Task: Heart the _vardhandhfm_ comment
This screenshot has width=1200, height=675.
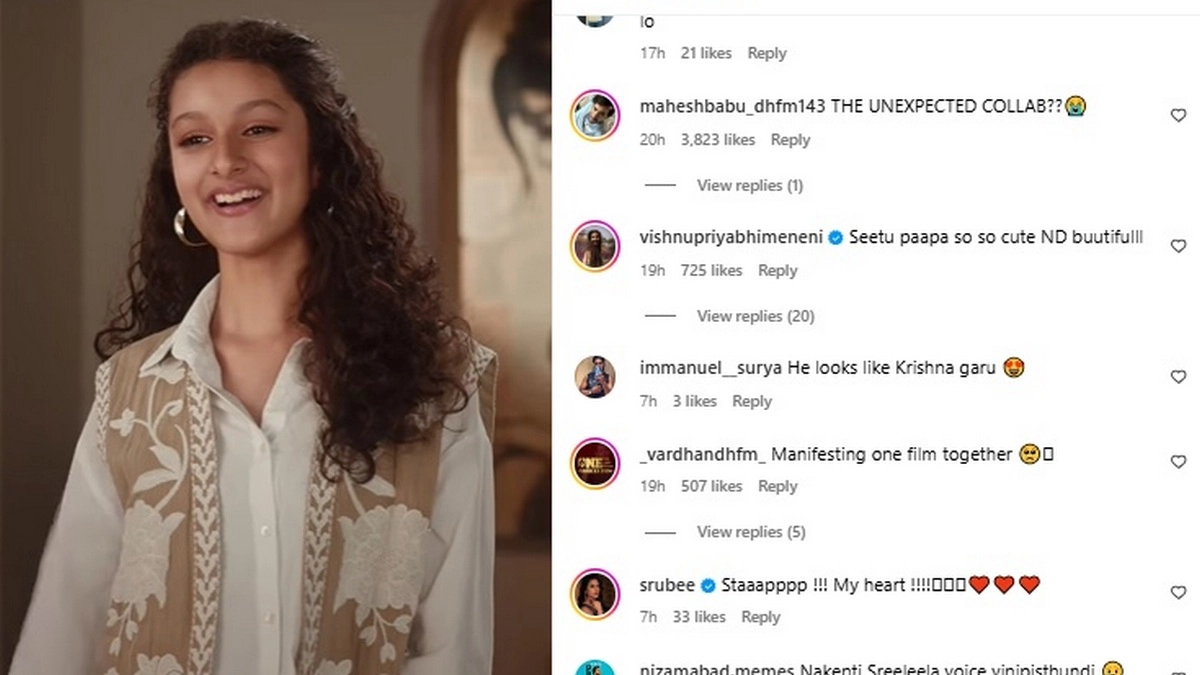Action: (x=1178, y=462)
